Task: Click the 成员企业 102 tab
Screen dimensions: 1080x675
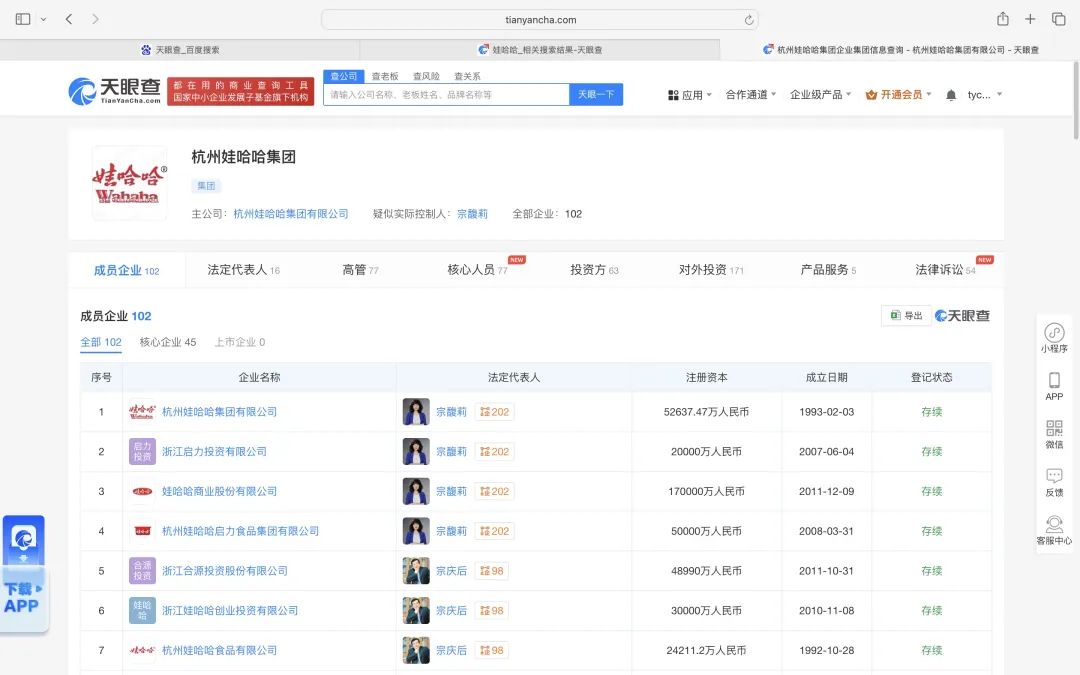Action: pyautogui.click(x=127, y=271)
